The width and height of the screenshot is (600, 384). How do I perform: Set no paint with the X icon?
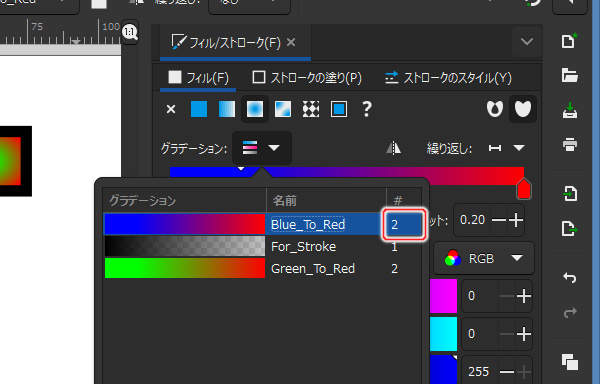coord(171,109)
